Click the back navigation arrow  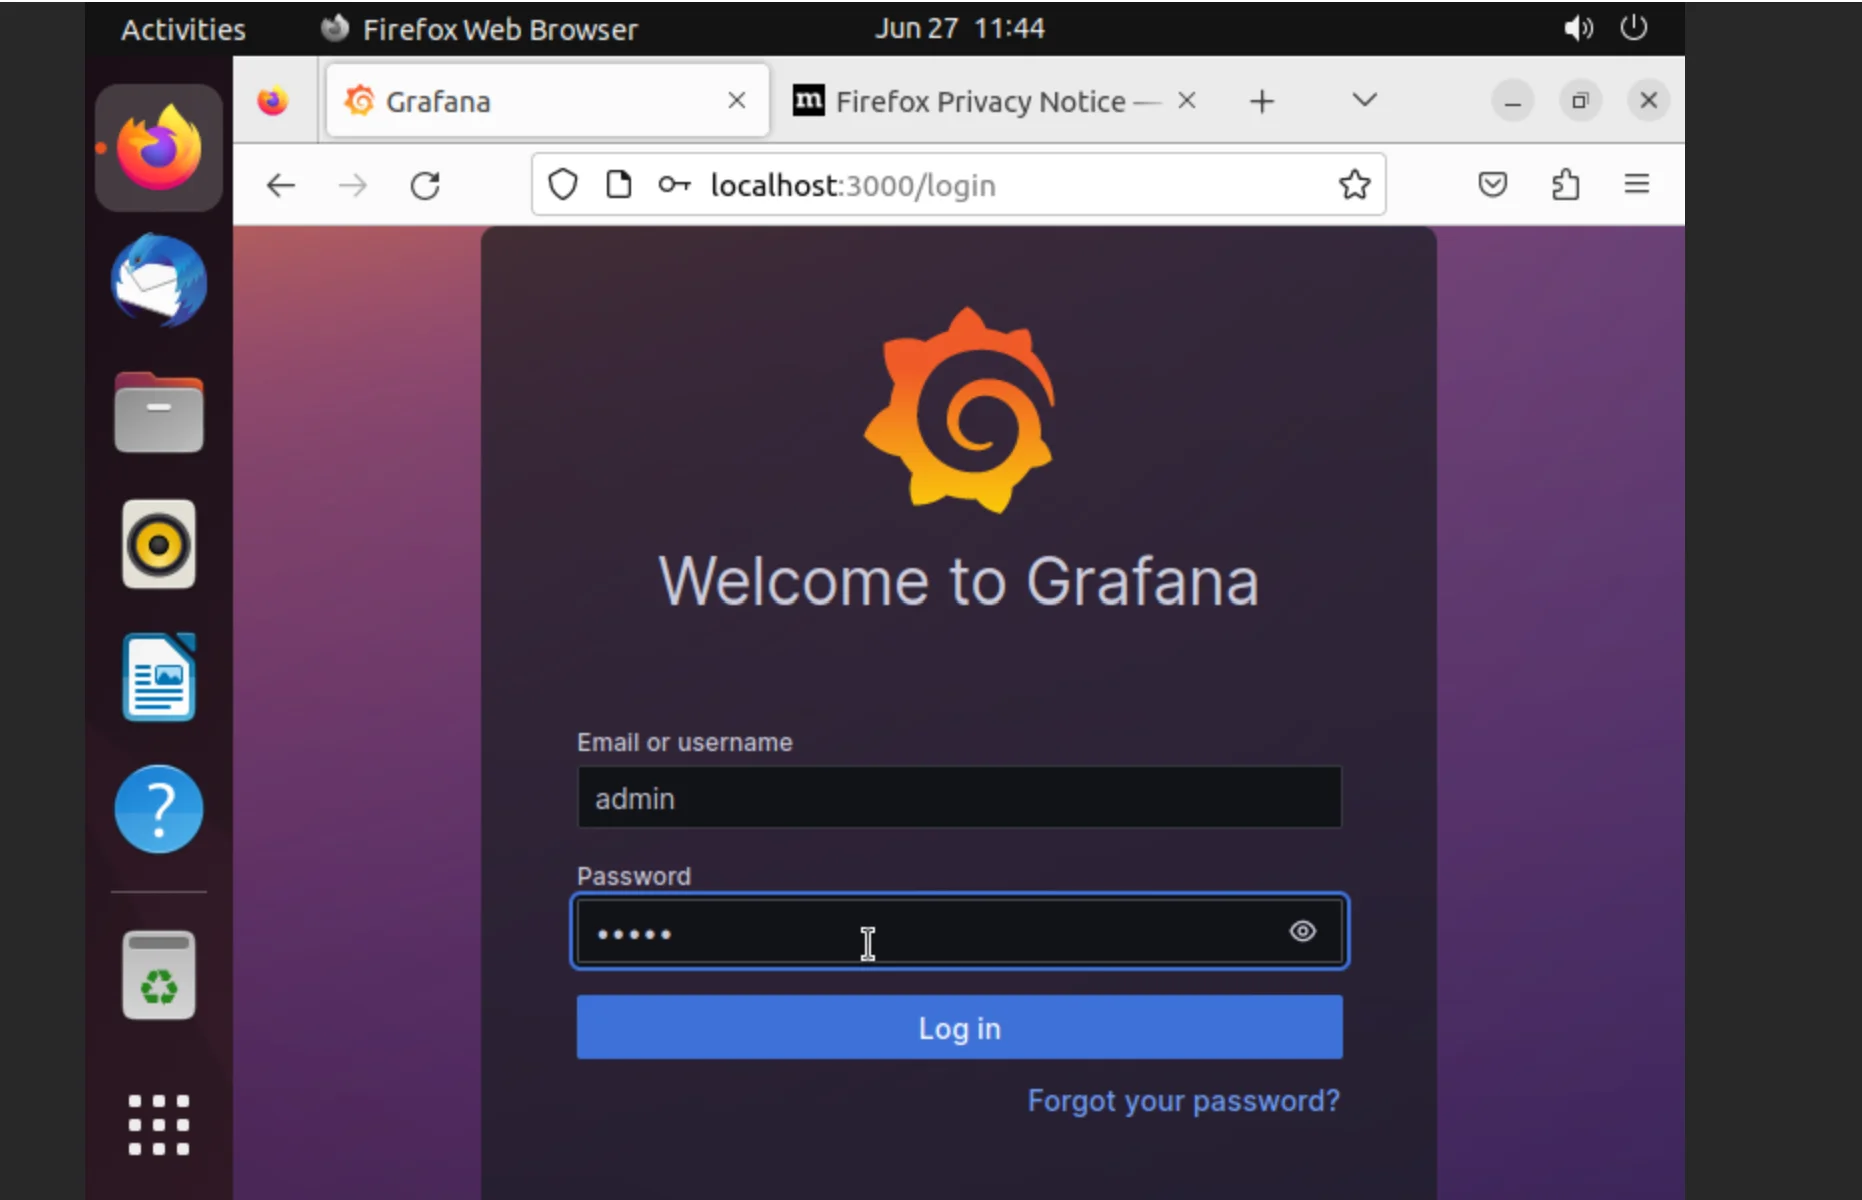click(281, 185)
